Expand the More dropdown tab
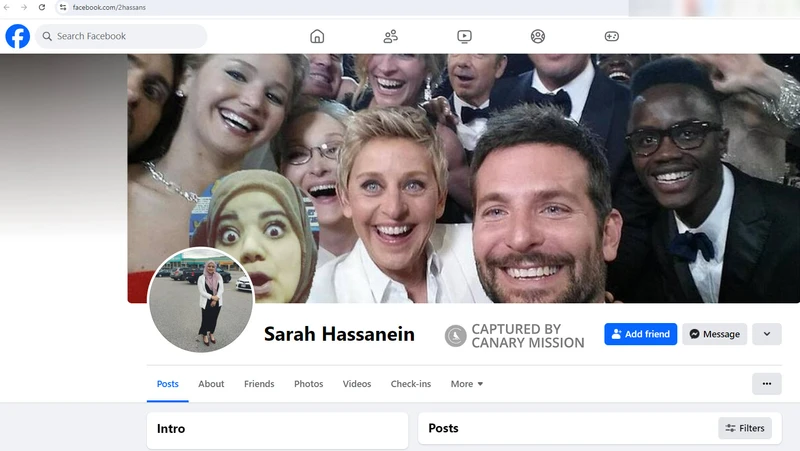 click(466, 384)
